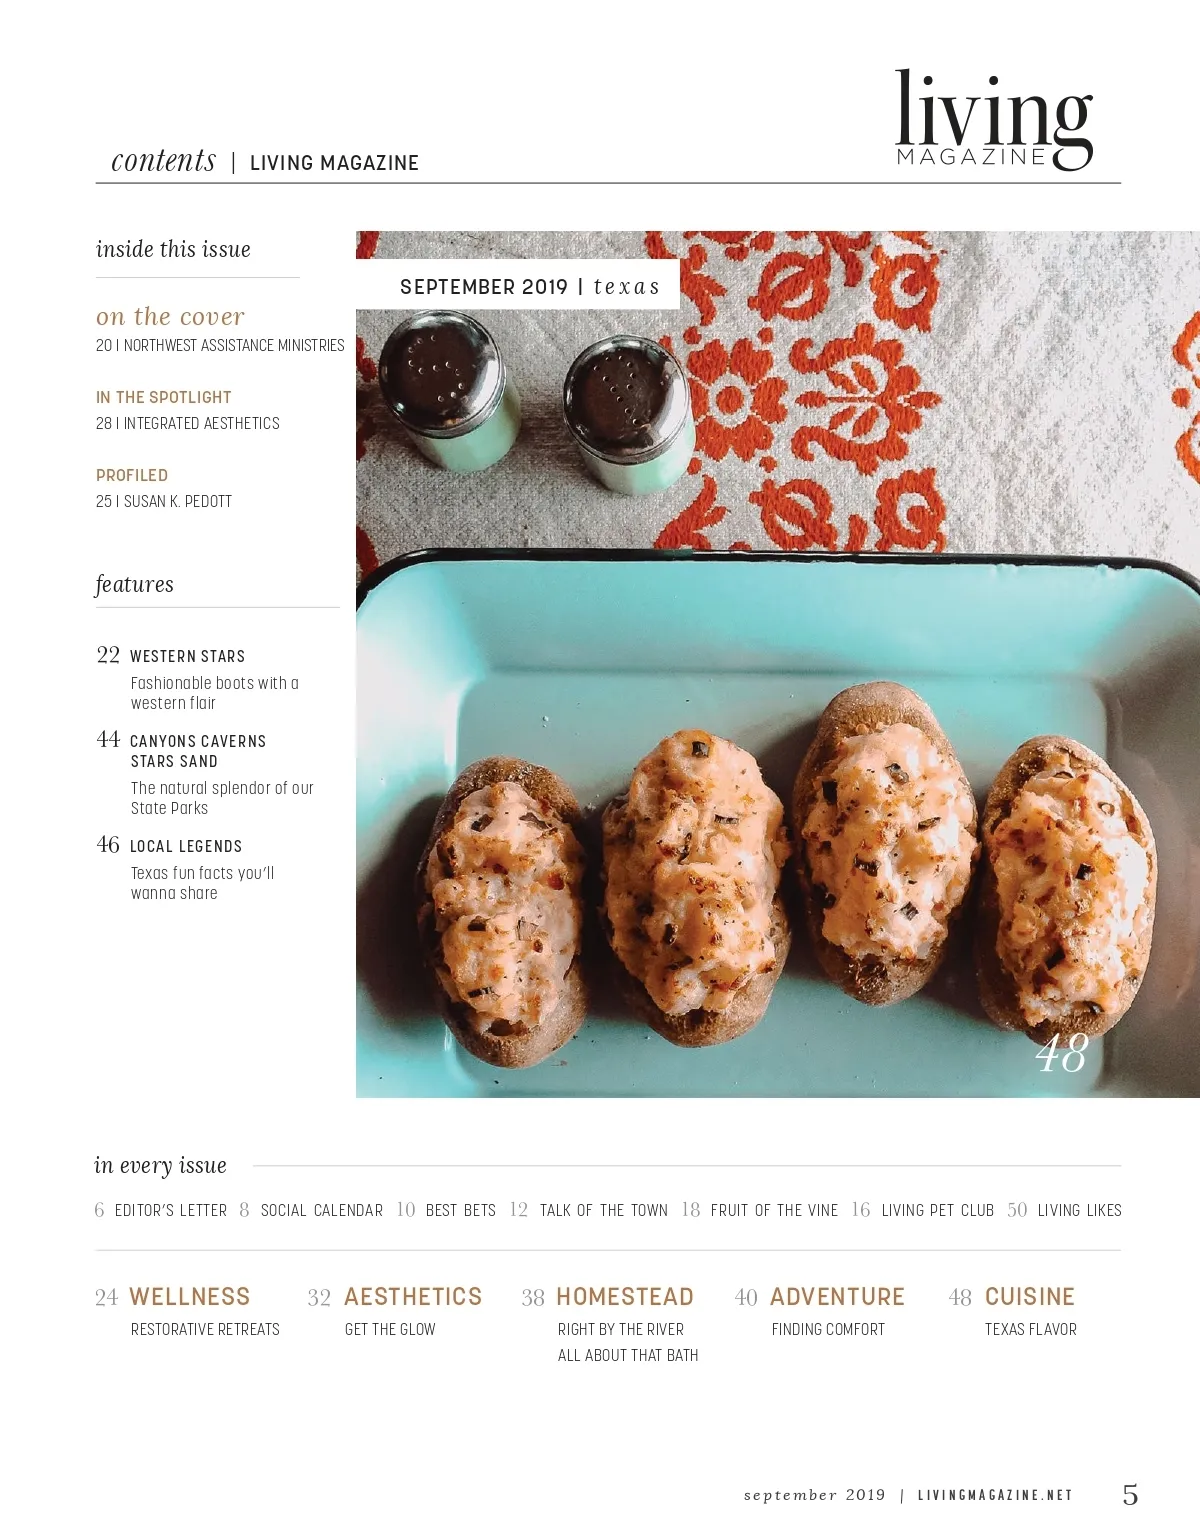The image size is (1200, 1538).
Task: Go to Social Calendar section
Action: coord(322,1210)
